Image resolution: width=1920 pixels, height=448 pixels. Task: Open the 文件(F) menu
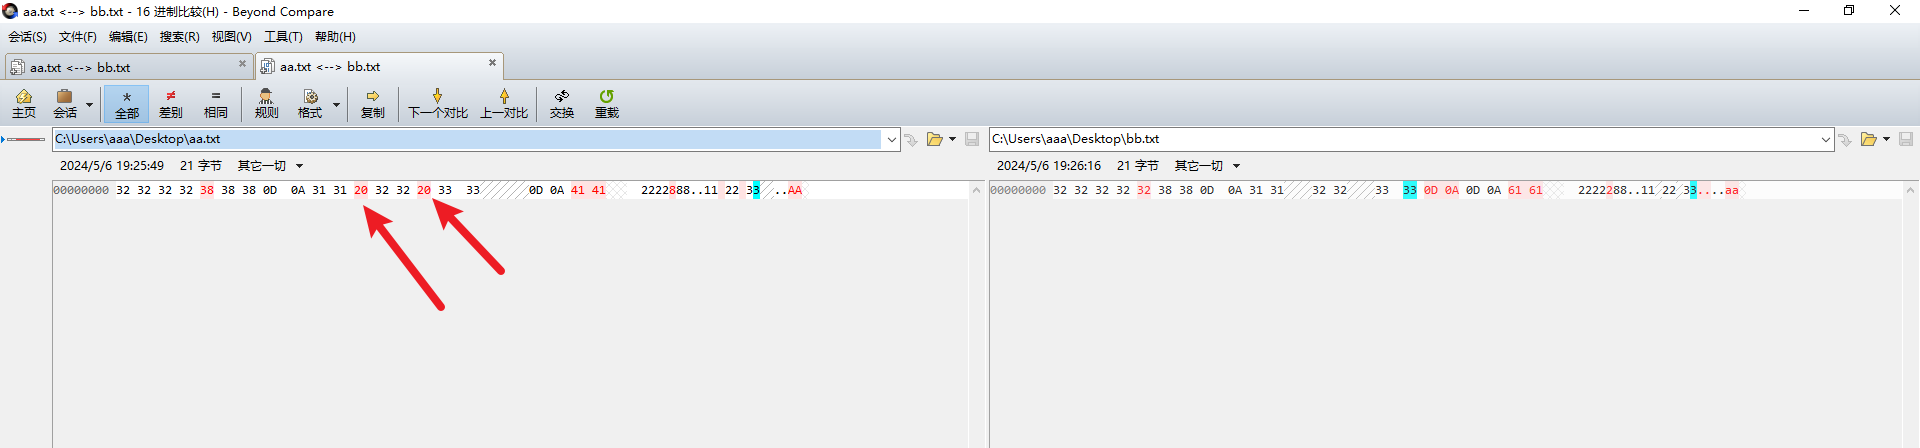78,37
